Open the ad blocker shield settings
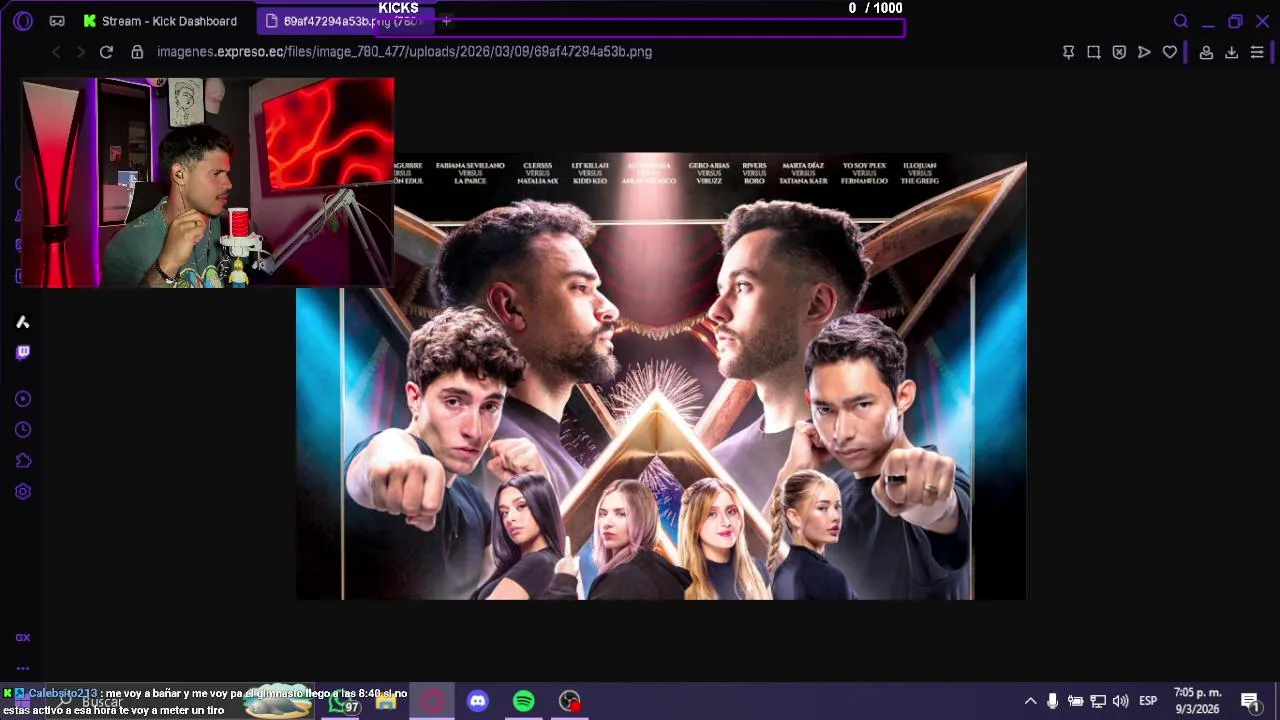This screenshot has width=1280, height=720. click(x=1119, y=52)
